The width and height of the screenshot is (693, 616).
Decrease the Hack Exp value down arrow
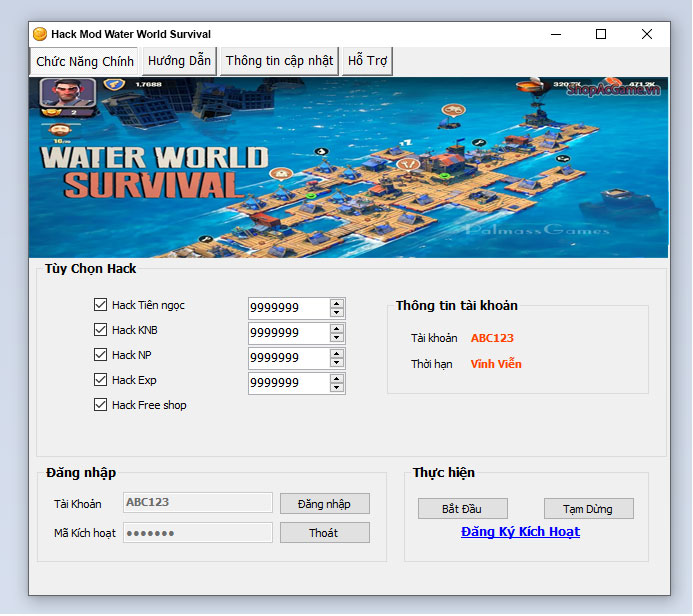coord(337,388)
